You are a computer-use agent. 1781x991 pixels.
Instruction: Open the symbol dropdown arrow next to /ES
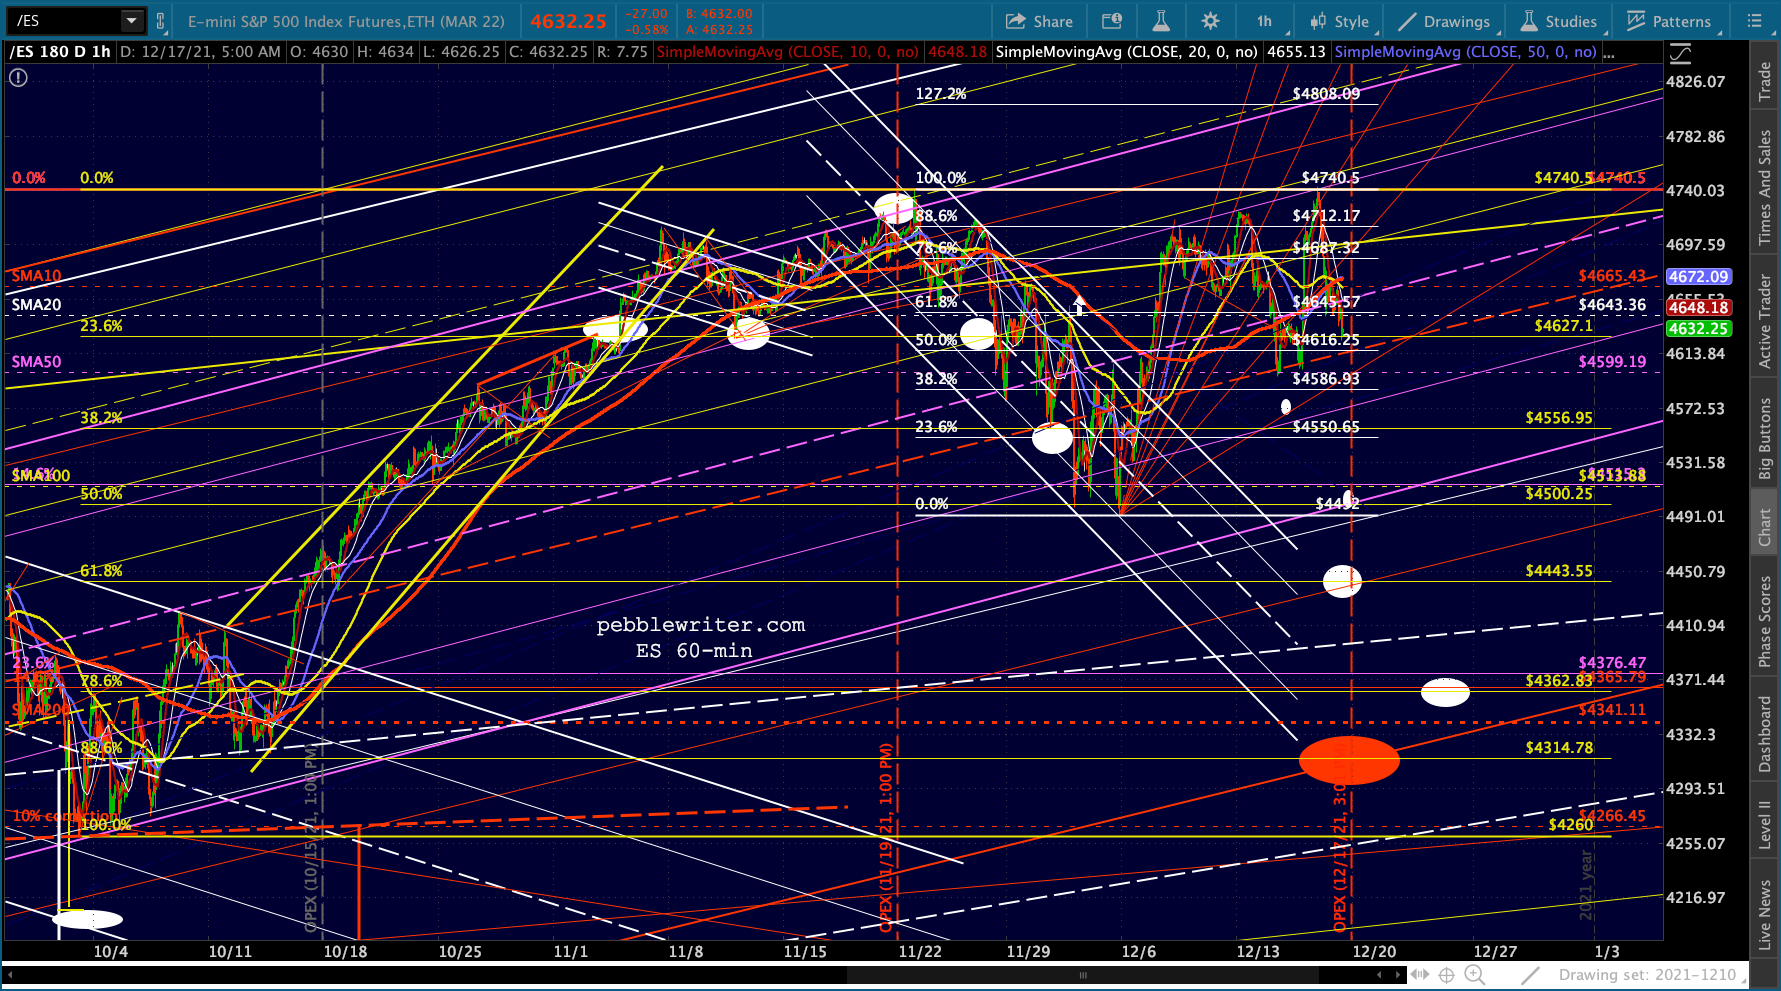tap(131, 21)
